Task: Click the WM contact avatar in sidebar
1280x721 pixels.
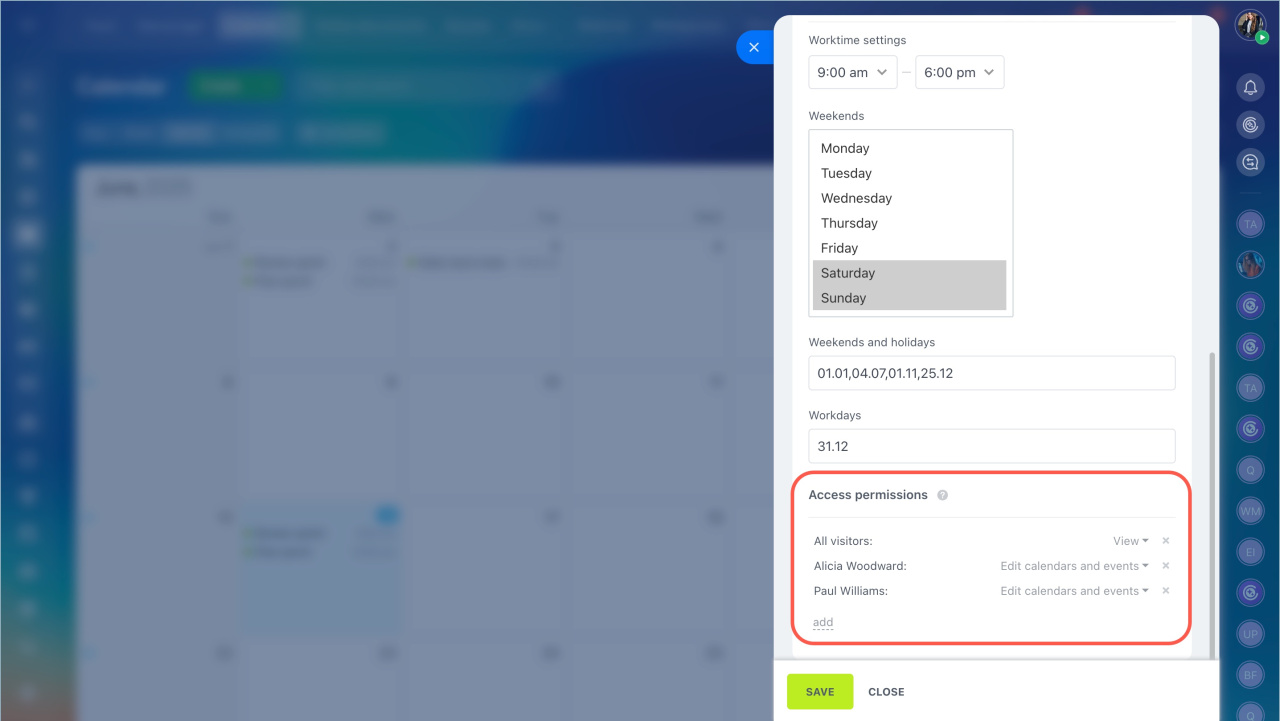Action: point(1250,511)
